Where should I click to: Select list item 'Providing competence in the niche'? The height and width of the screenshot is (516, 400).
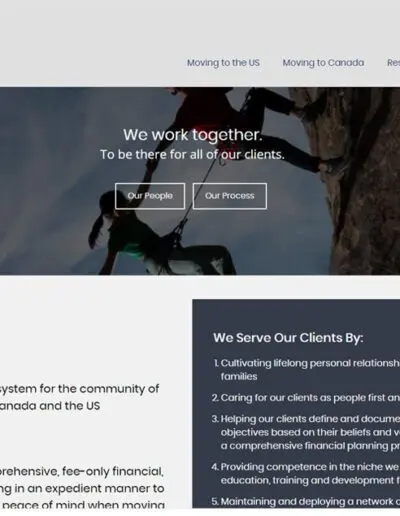click(x=305, y=474)
